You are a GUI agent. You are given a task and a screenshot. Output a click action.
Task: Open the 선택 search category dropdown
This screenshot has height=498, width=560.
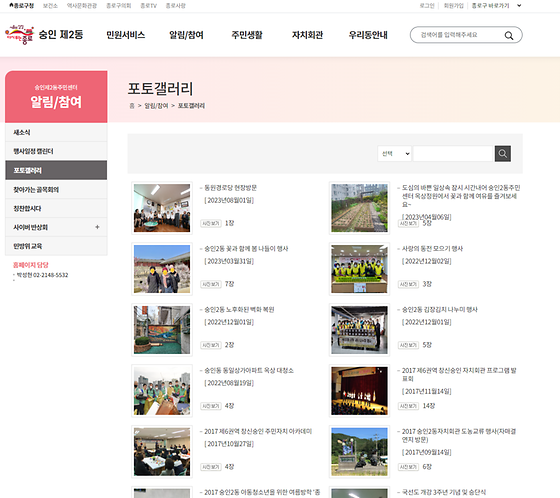395,154
